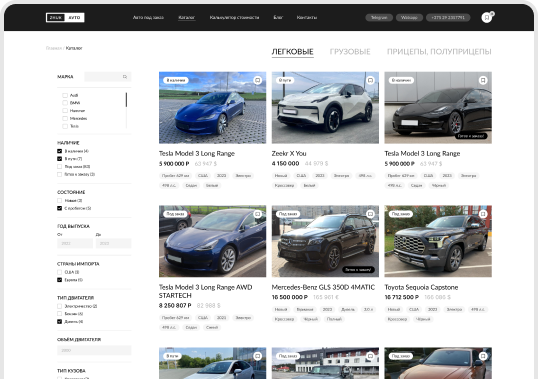Bookmark the Toyota Sequoia Capstone card

click(483, 214)
